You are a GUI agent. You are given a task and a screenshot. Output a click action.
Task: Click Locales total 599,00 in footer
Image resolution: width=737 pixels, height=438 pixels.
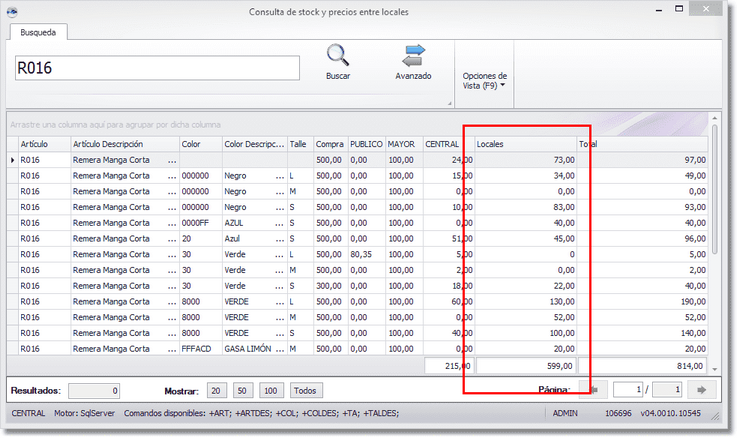(x=525, y=366)
